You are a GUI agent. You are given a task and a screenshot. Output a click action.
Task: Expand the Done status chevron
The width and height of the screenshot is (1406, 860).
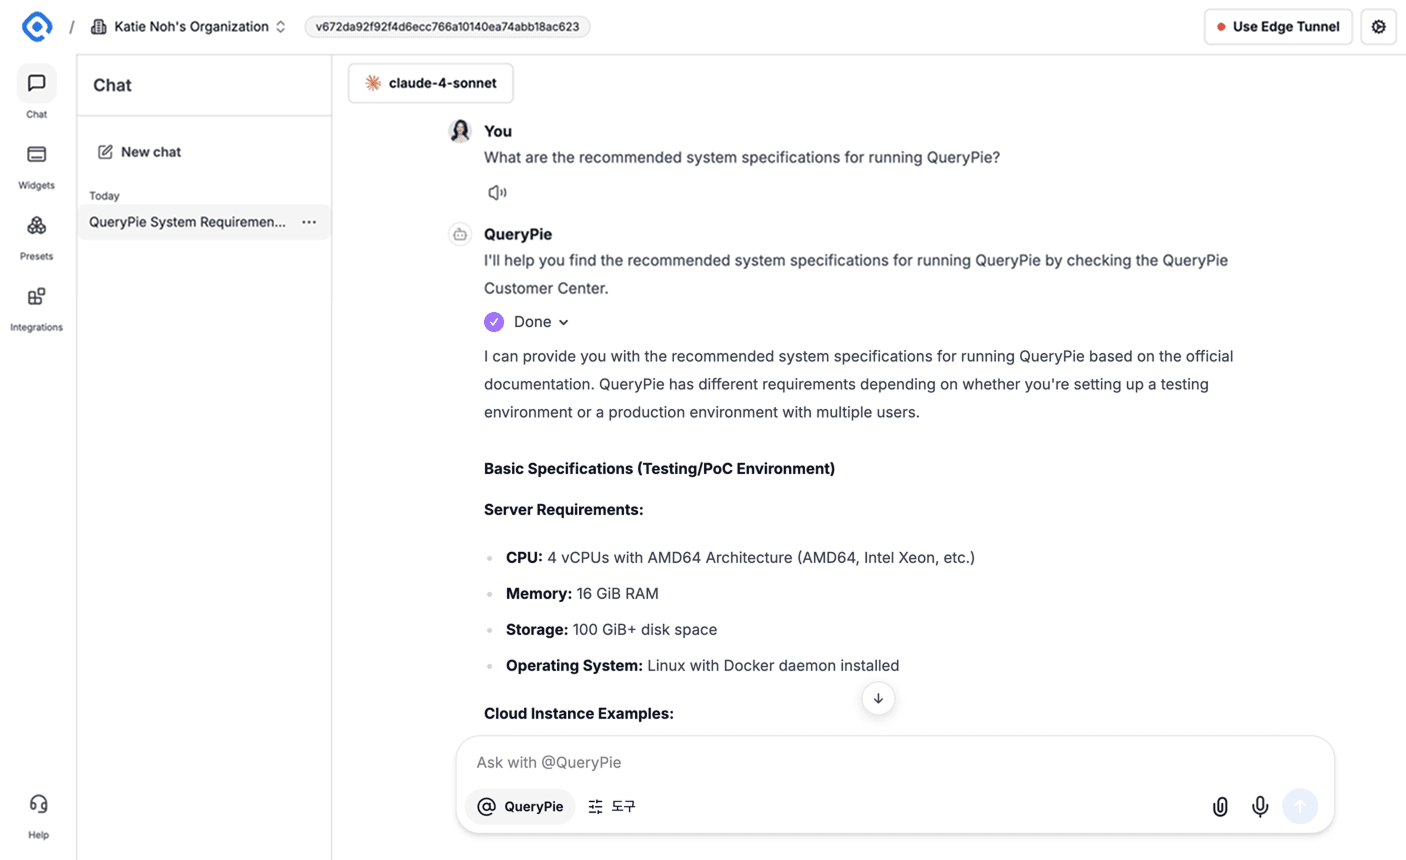563,322
